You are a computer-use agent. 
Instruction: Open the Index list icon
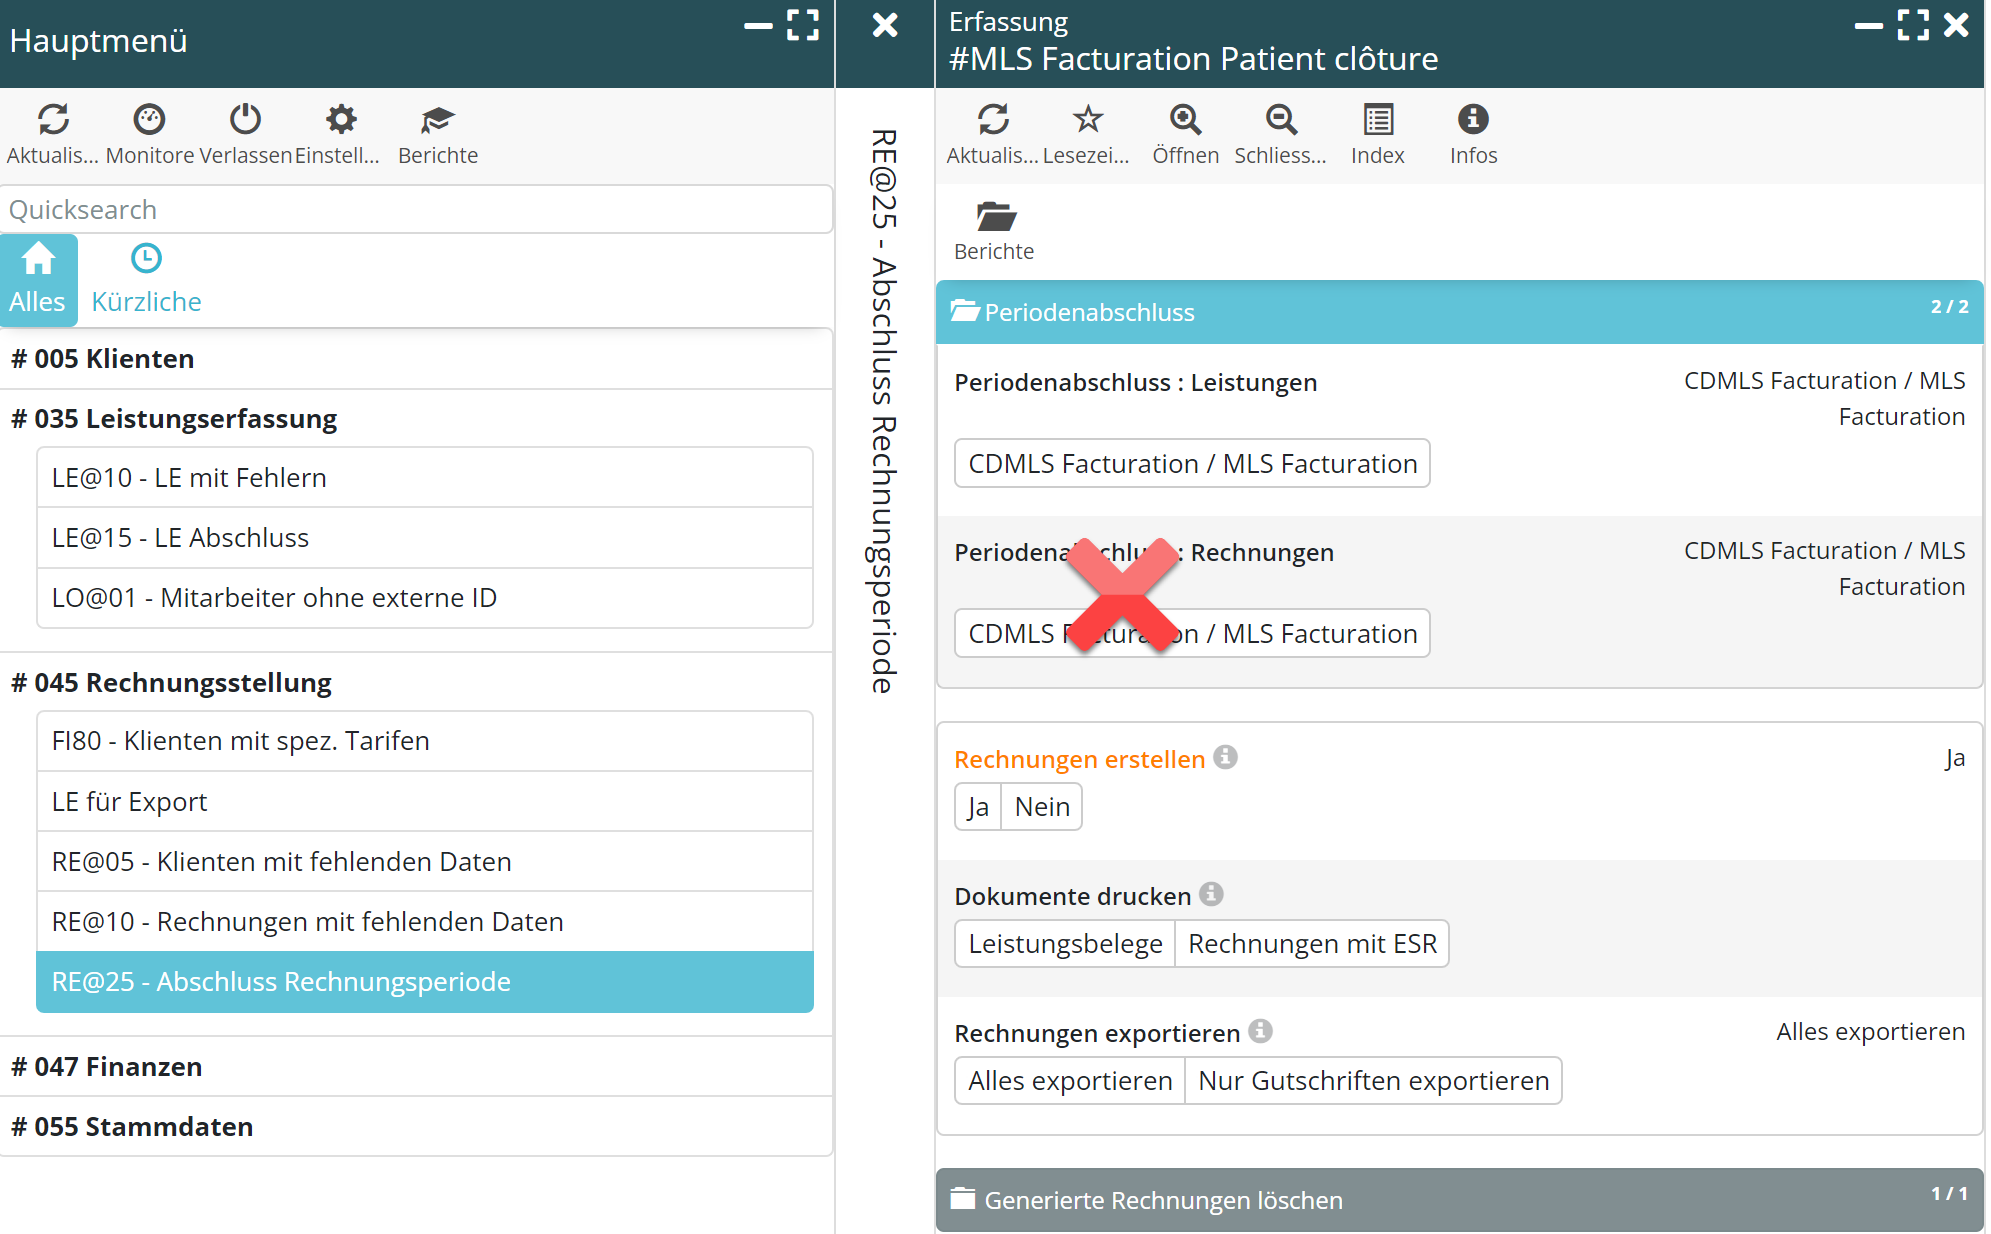(x=1378, y=120)
